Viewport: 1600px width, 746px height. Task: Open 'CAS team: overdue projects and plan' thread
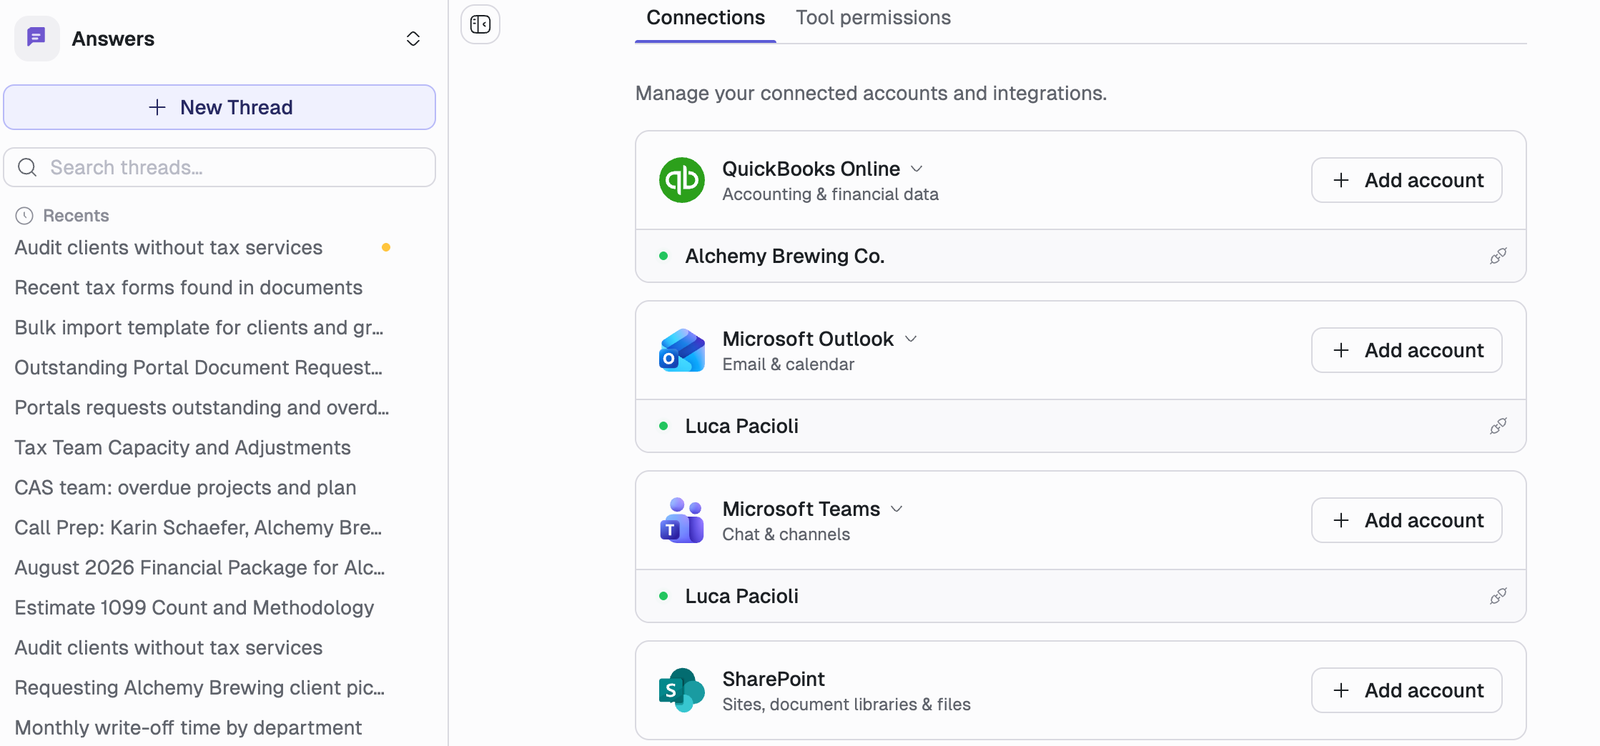[x=186, y=488]
